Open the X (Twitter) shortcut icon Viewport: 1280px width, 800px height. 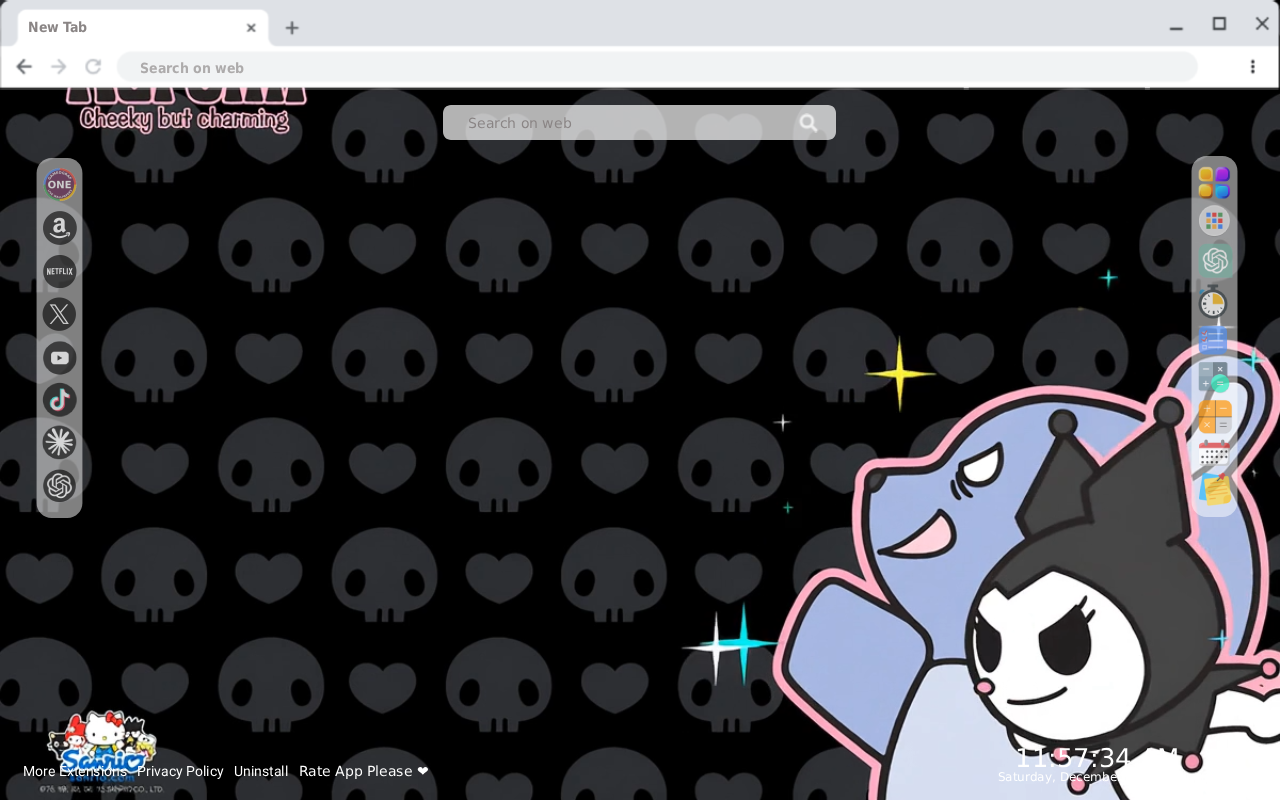[59, 314]
